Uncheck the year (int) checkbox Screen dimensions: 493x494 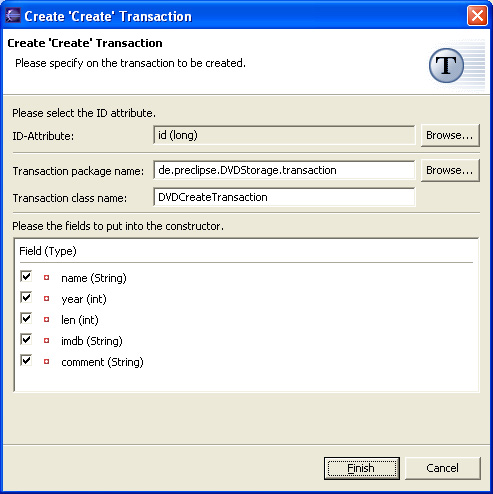coord(26,297)
